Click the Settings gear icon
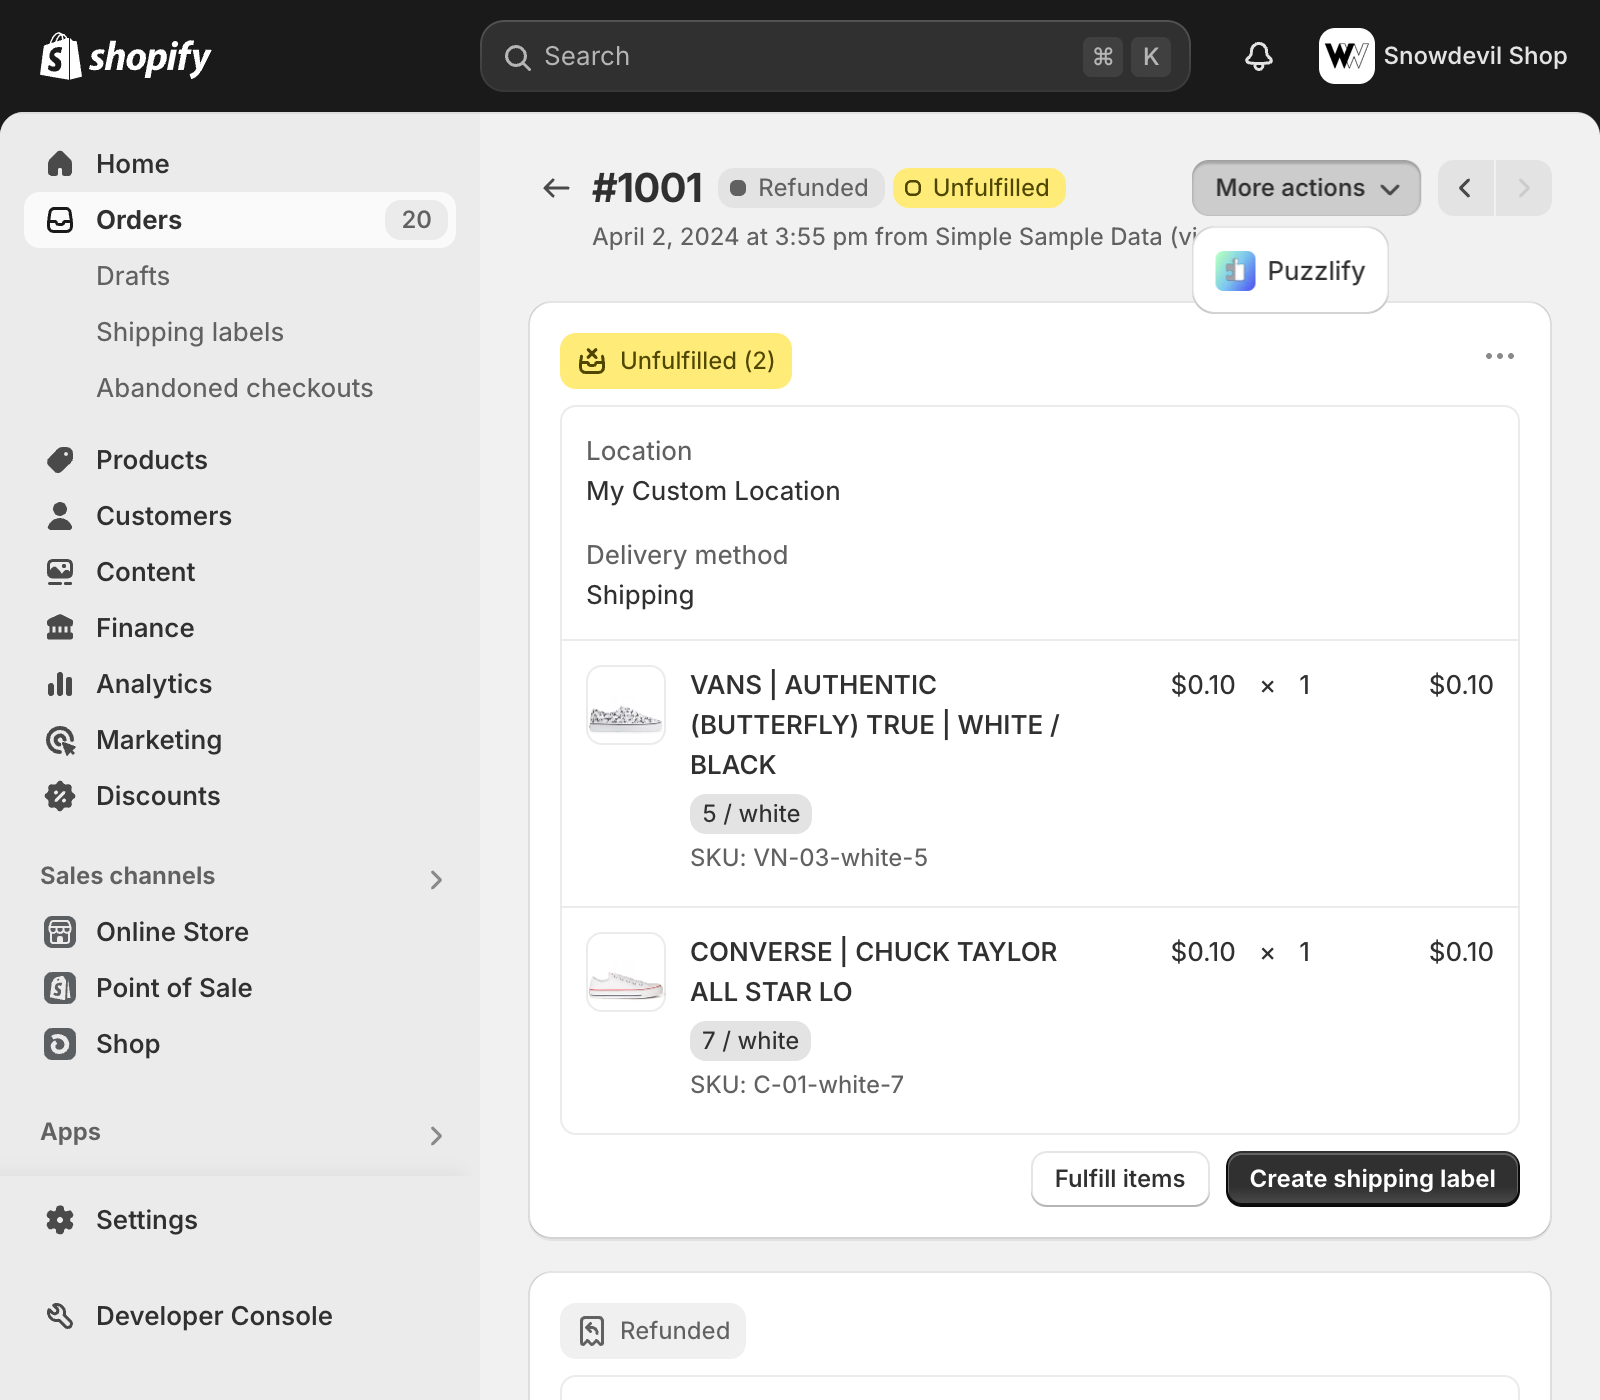This screenshot has height=1400, width=1600. [x=60, y=1220]
